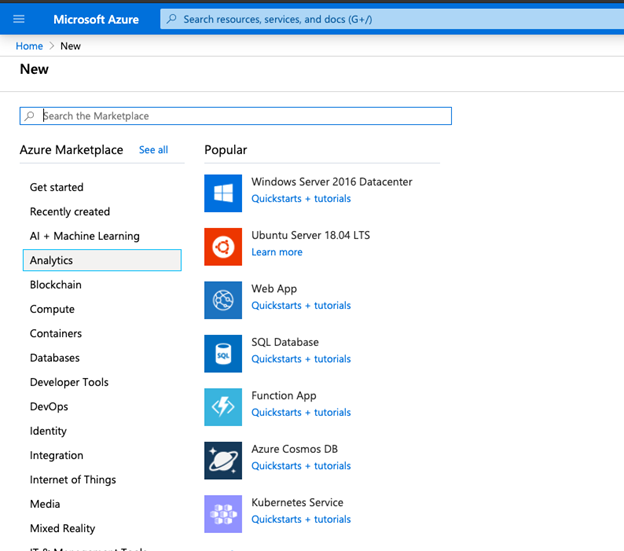Open Learn more under Ubuntu Server

(277, 252)
